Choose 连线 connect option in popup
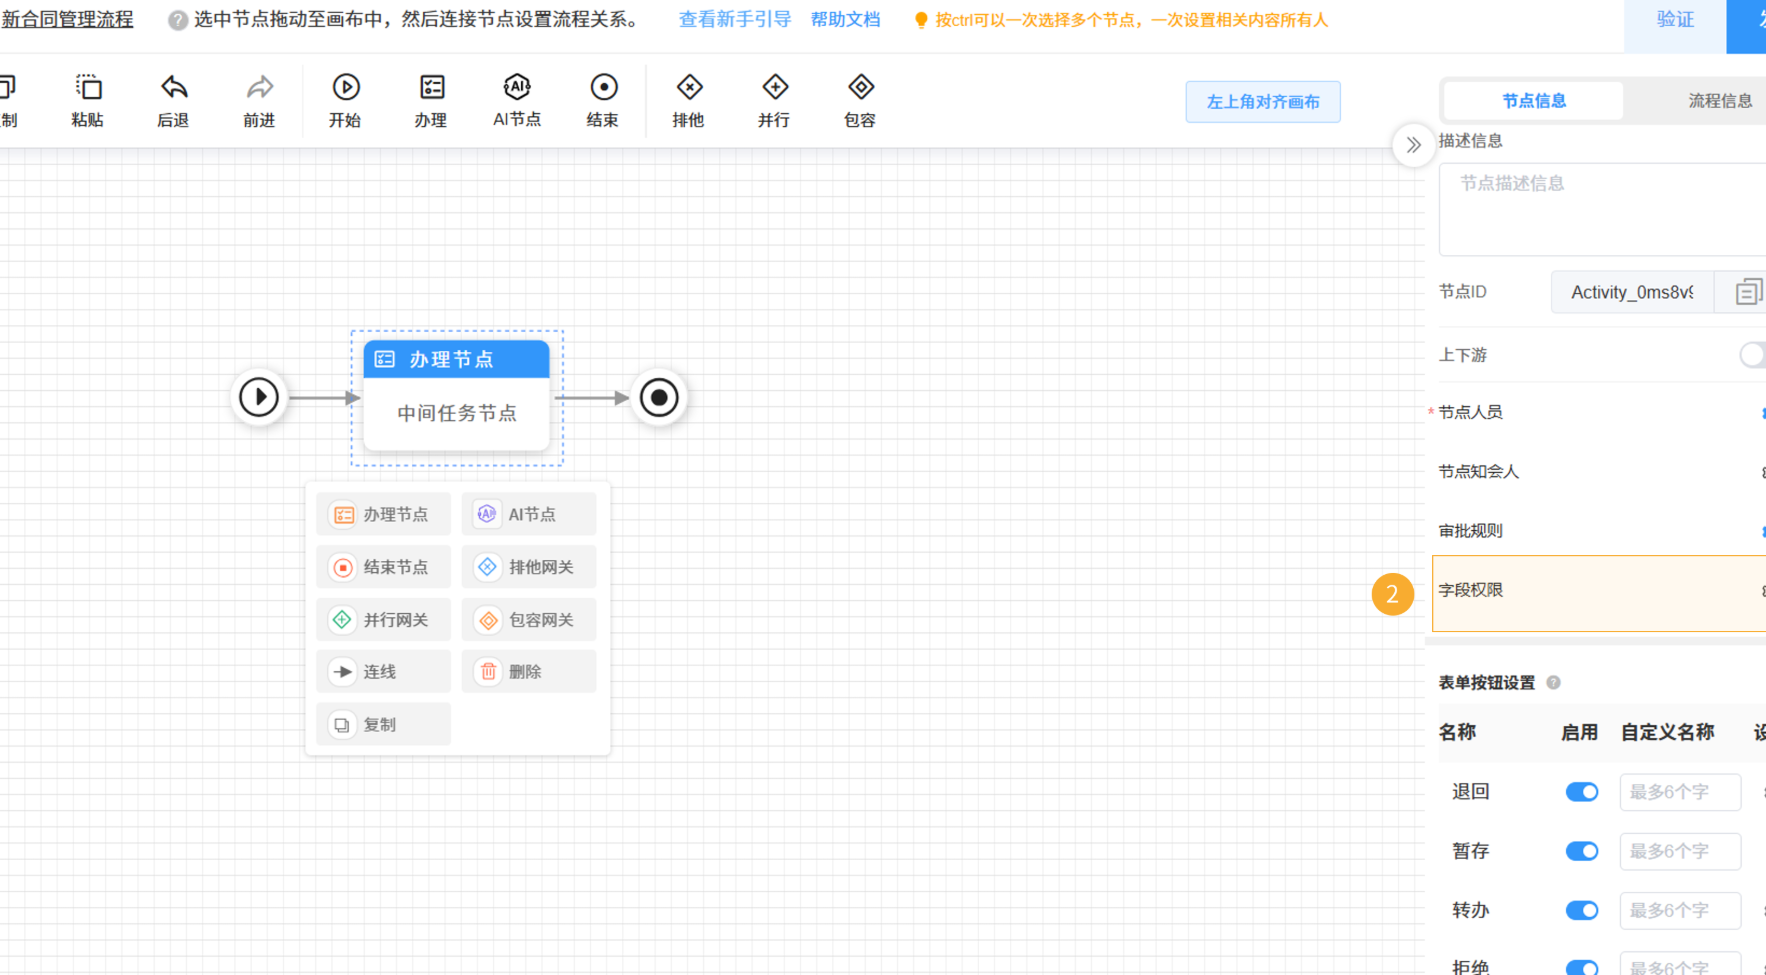This screenshot has width=1766, height=975. point(384,672)
